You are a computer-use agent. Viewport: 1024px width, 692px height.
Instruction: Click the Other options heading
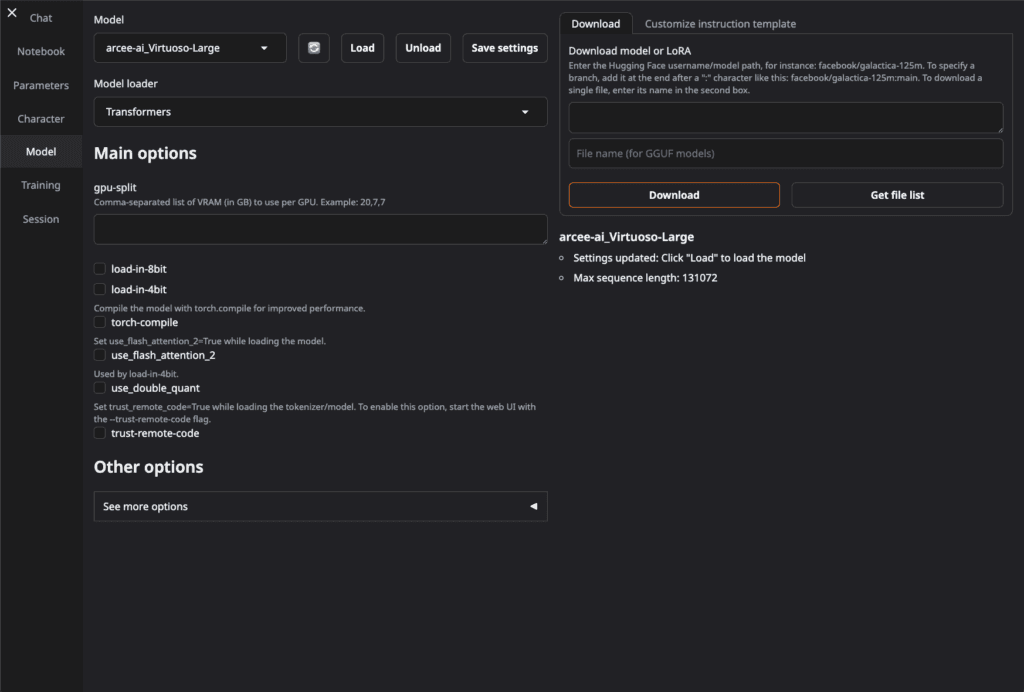(148, 467)
